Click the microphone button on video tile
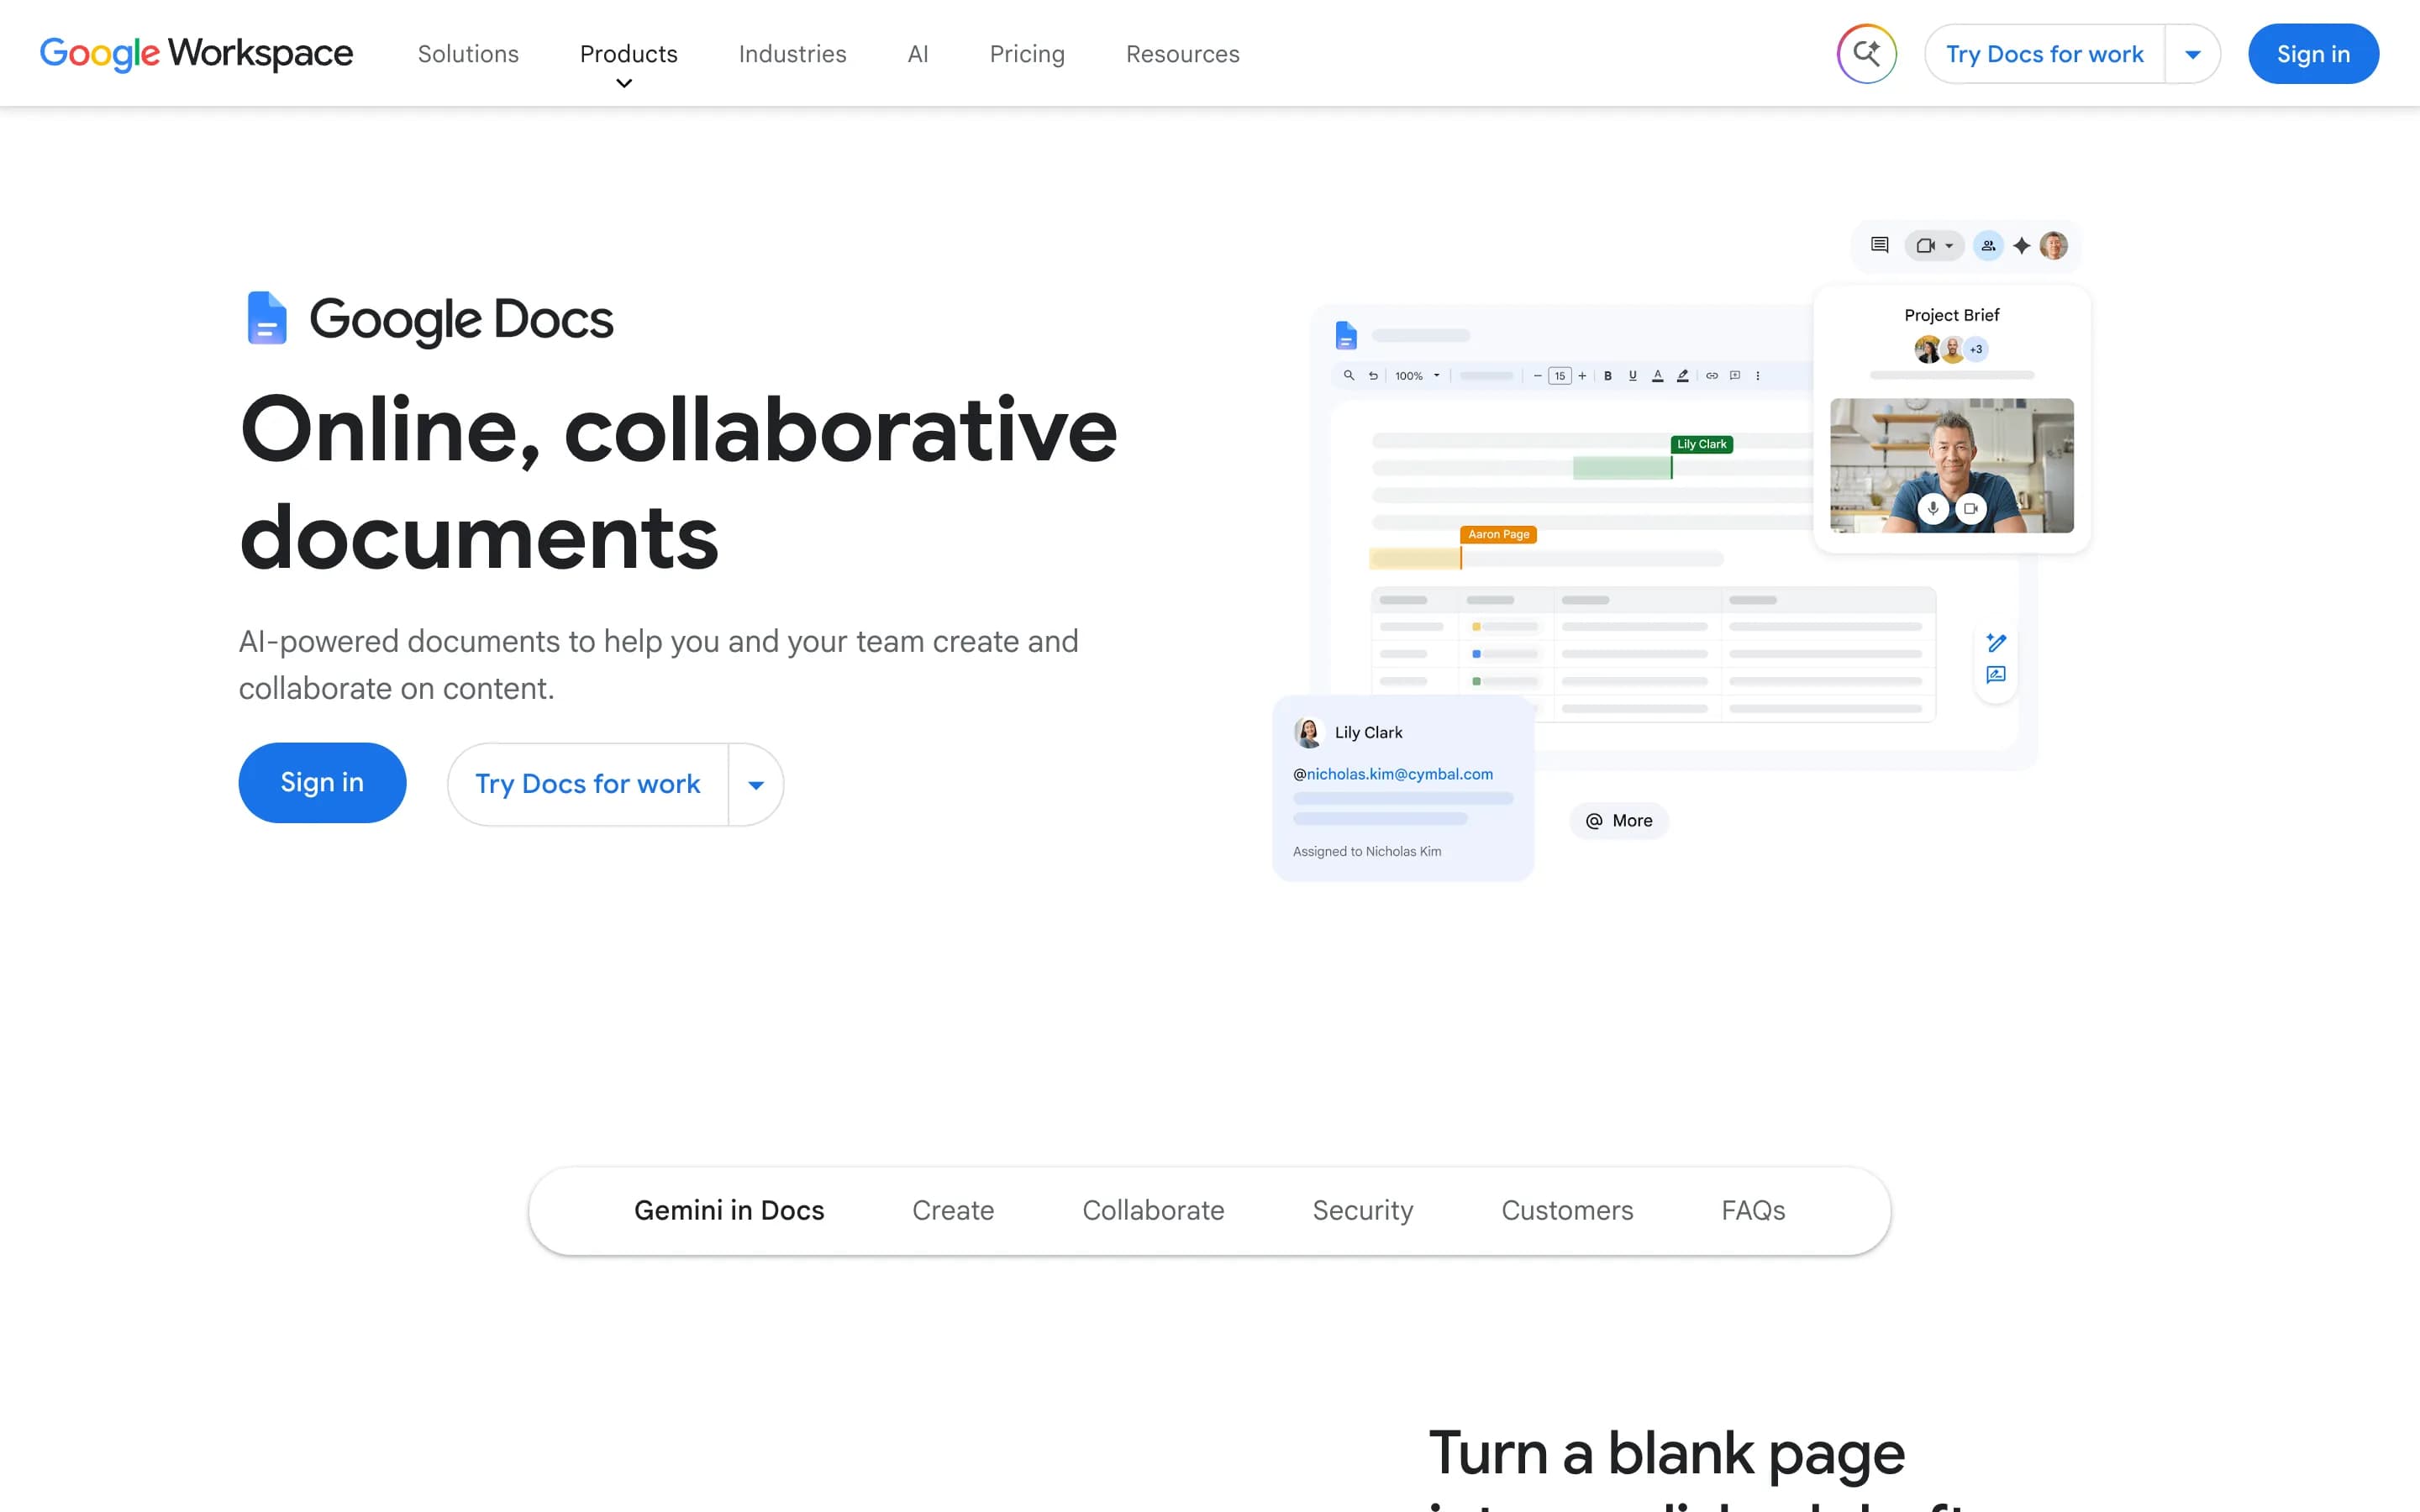Screen dimensions: 2420x1512 [1933, 508]
